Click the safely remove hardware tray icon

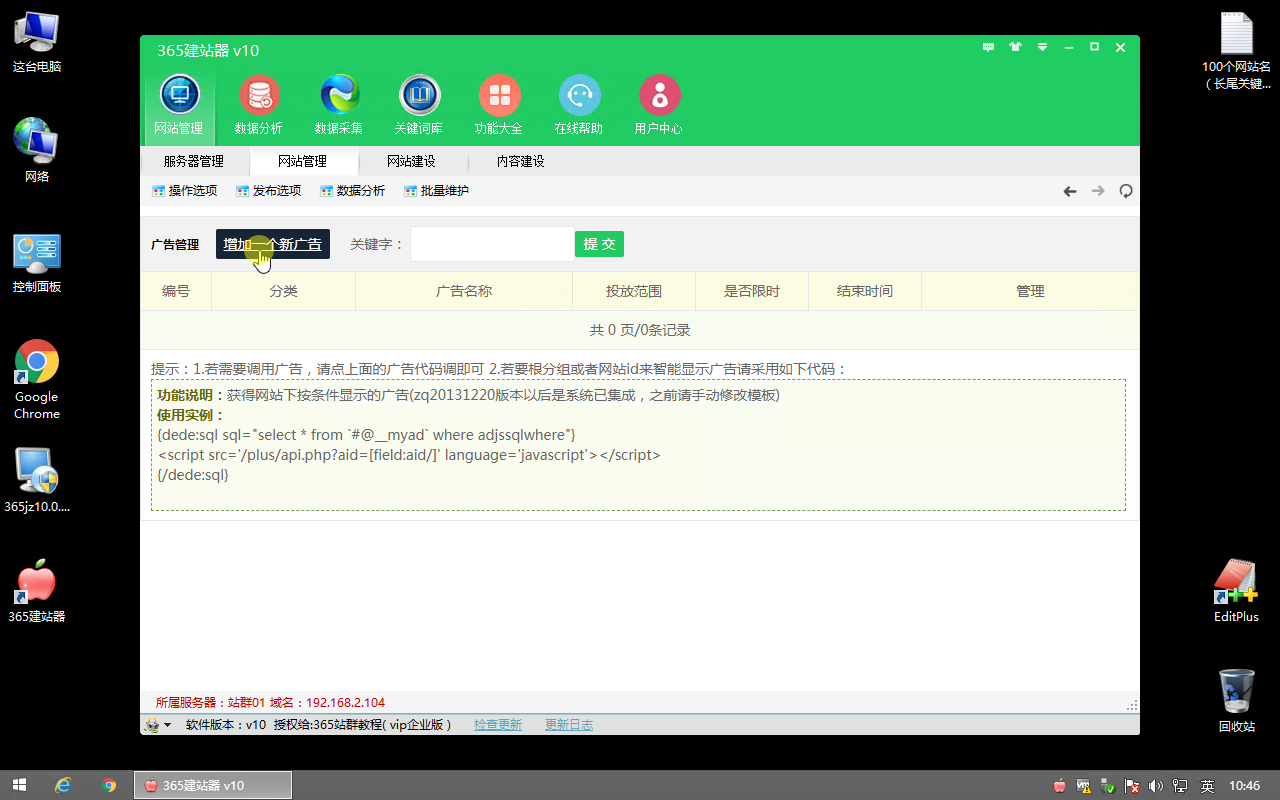[x=1108, y=786]
